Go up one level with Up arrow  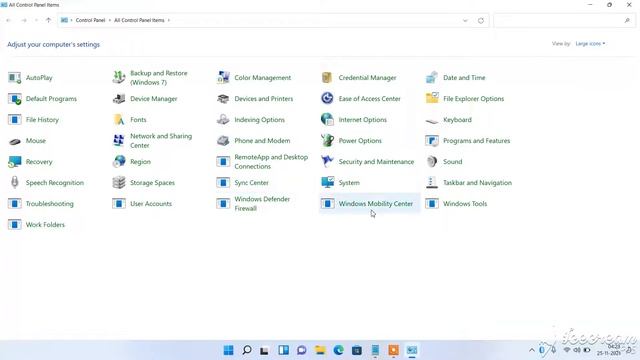tap(49, 20)
